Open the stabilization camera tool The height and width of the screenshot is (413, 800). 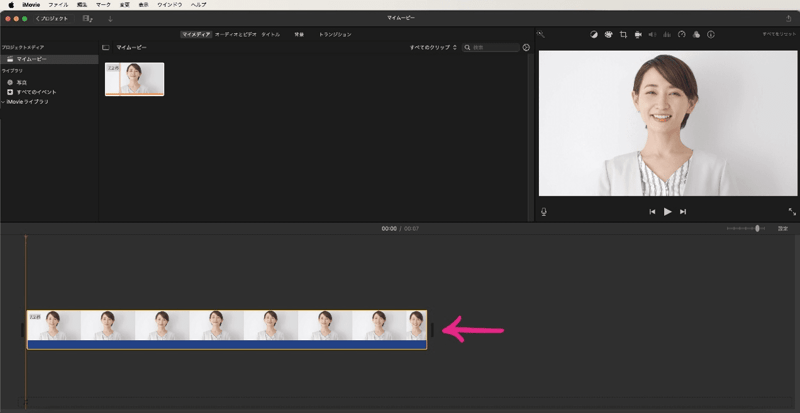coord(637,34)
